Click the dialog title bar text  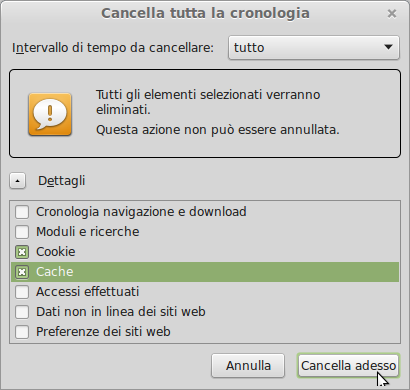(205, 13)
